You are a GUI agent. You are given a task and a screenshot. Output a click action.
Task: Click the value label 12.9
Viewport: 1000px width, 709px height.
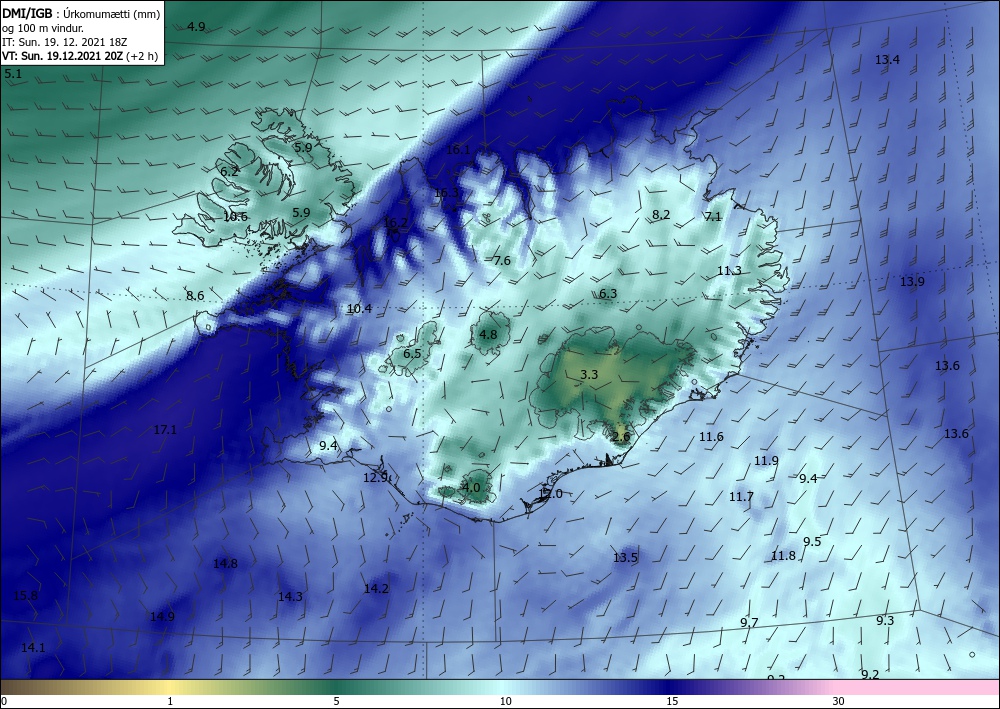pos(376,478)
